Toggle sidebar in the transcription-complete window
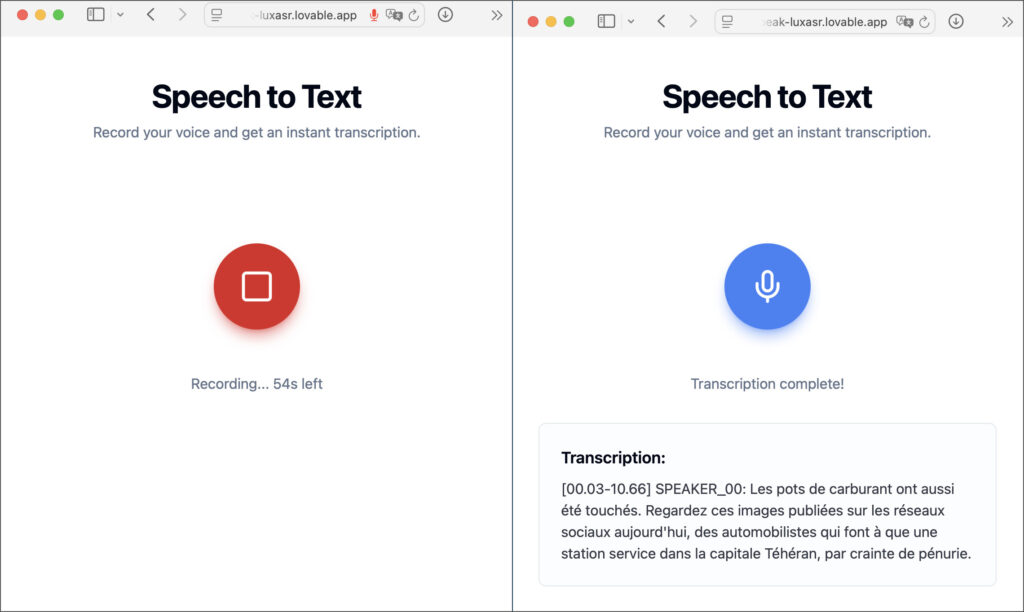The image size is (1024, 612). [x=606, y=21]
